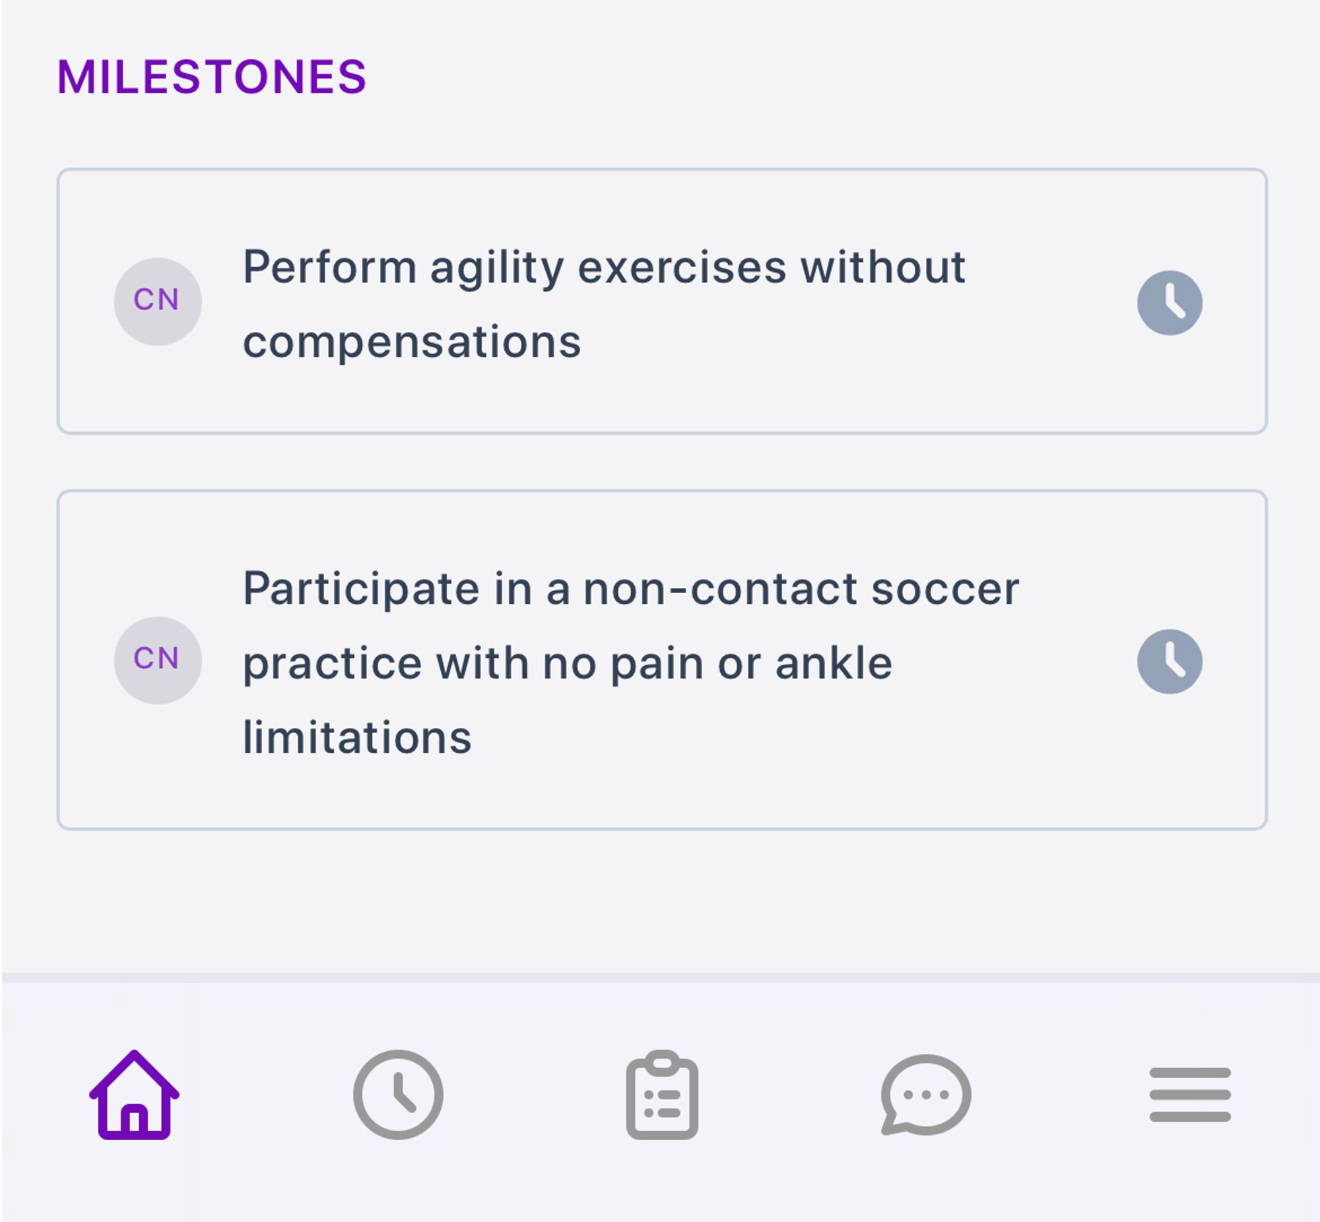
Task: Tap the pending clock icon on agility milestone
Action: point(1170,302)
